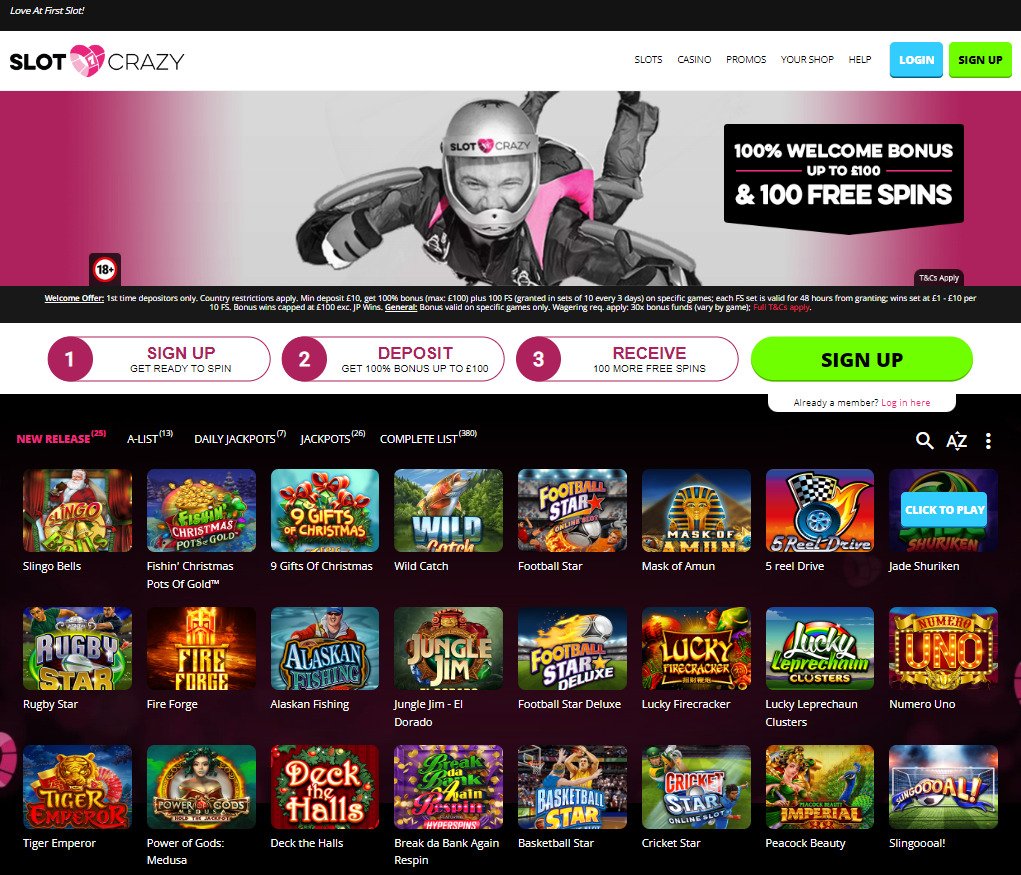Click the 18+ age restriction badge
Viewport: 1021px width, 875px height.
click(105, 269)
